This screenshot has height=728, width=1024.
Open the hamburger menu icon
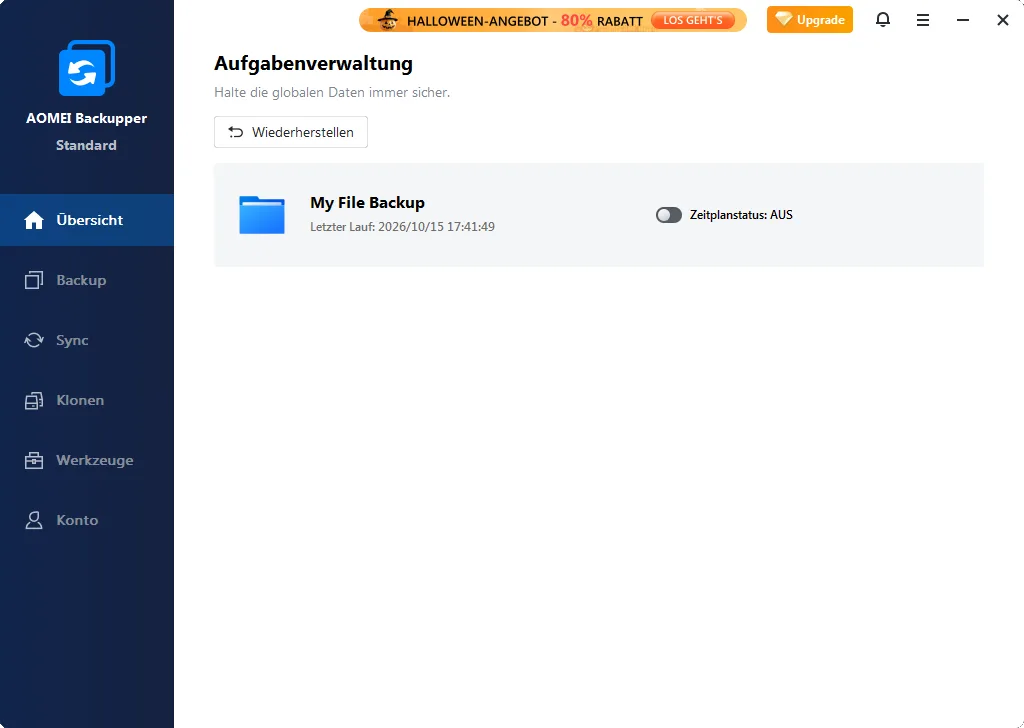tap(923, 20)
